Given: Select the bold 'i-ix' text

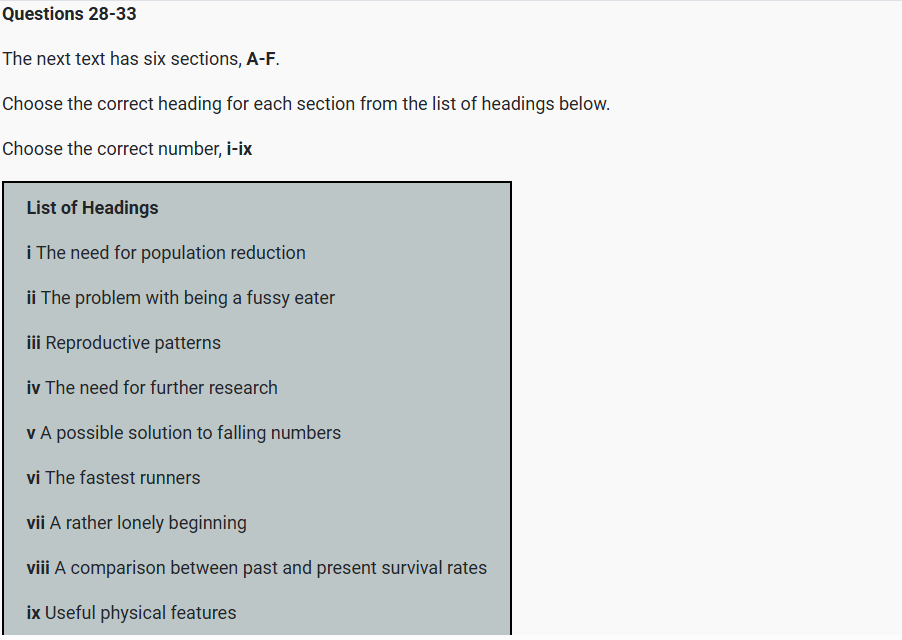Looking at the screenshot, I should pos(239,149).
